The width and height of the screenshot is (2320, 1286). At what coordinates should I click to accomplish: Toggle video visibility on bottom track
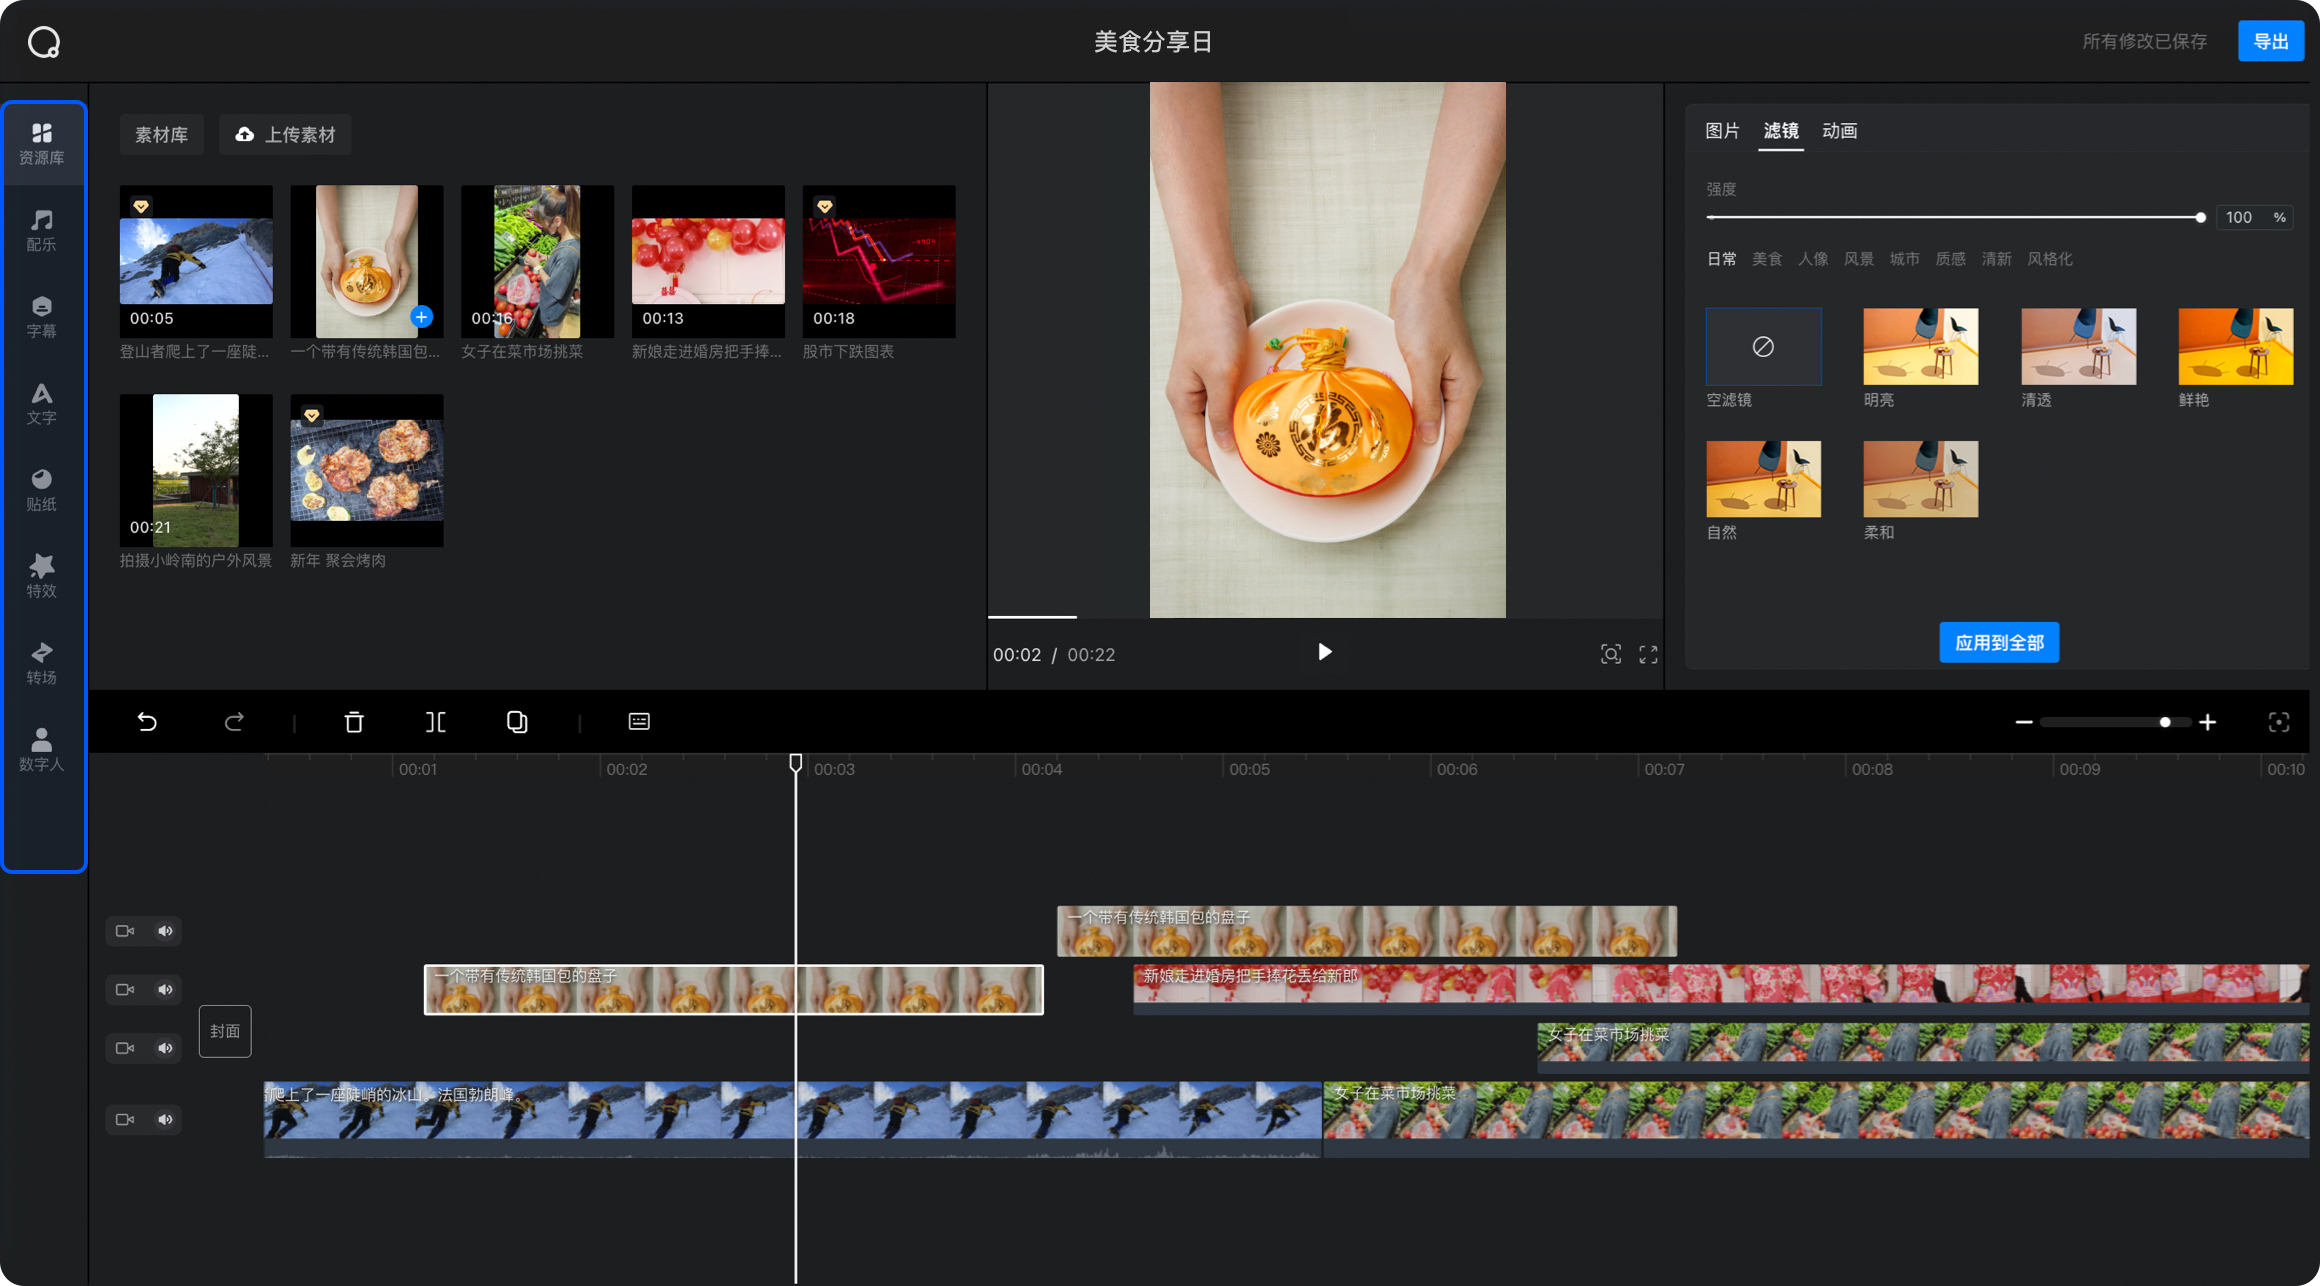click(x=125, y=1119)
